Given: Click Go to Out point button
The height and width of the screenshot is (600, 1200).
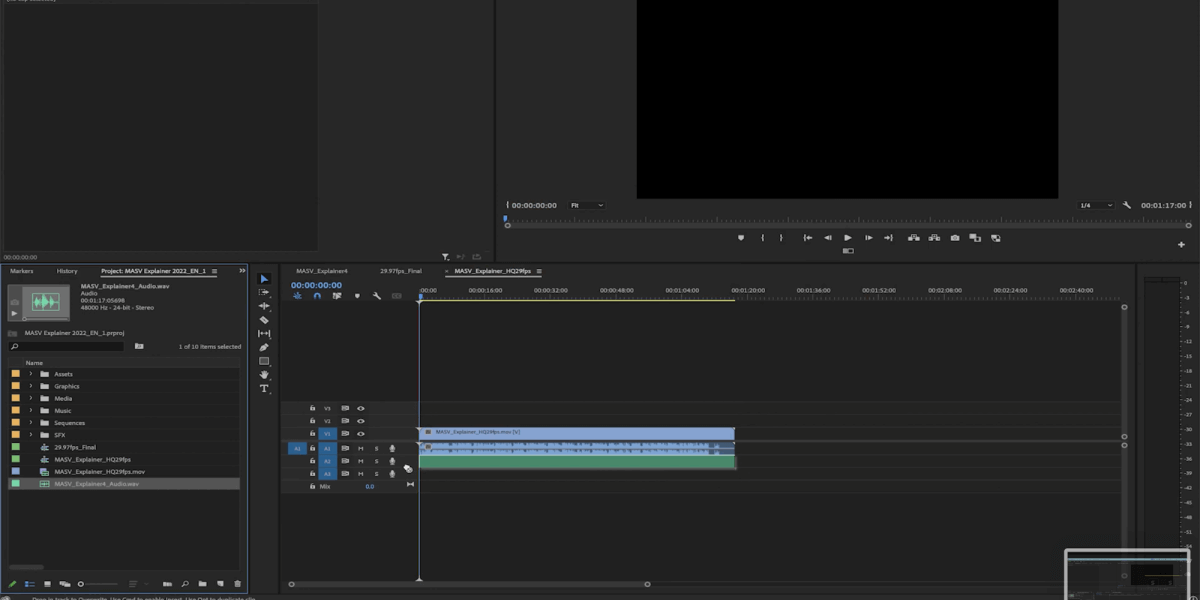Looking at the screenshot, I should [x=888, y=238].
